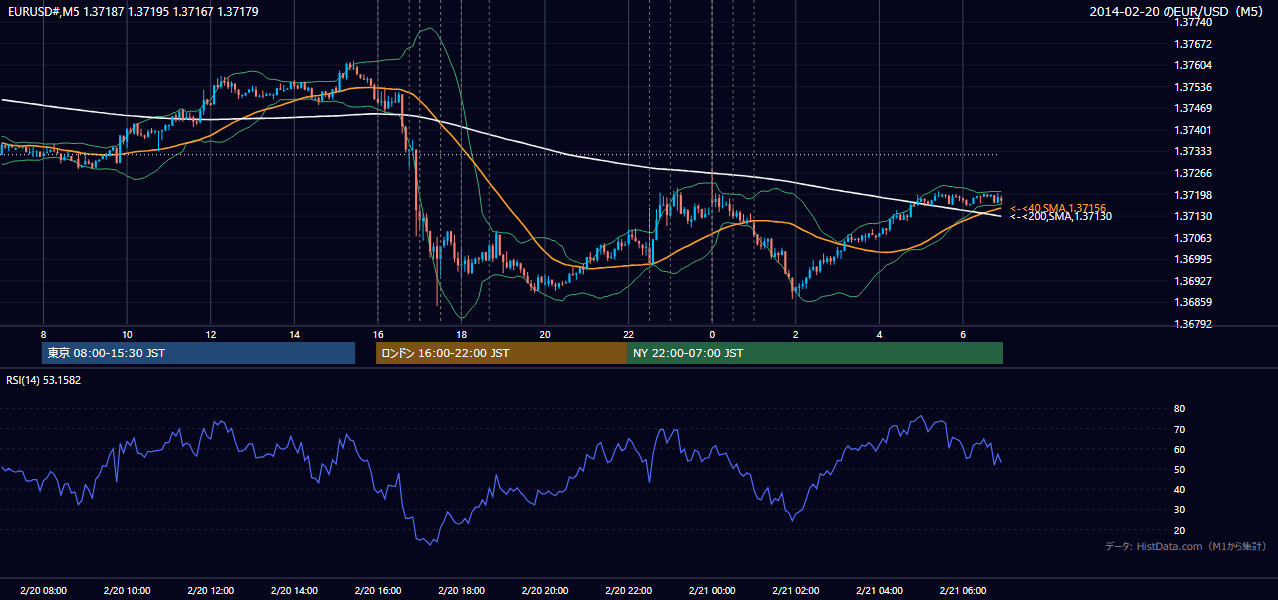Click price axis label 1.36859
The height and width of the screenshot is (600, 1278).
pos(1193,302)
